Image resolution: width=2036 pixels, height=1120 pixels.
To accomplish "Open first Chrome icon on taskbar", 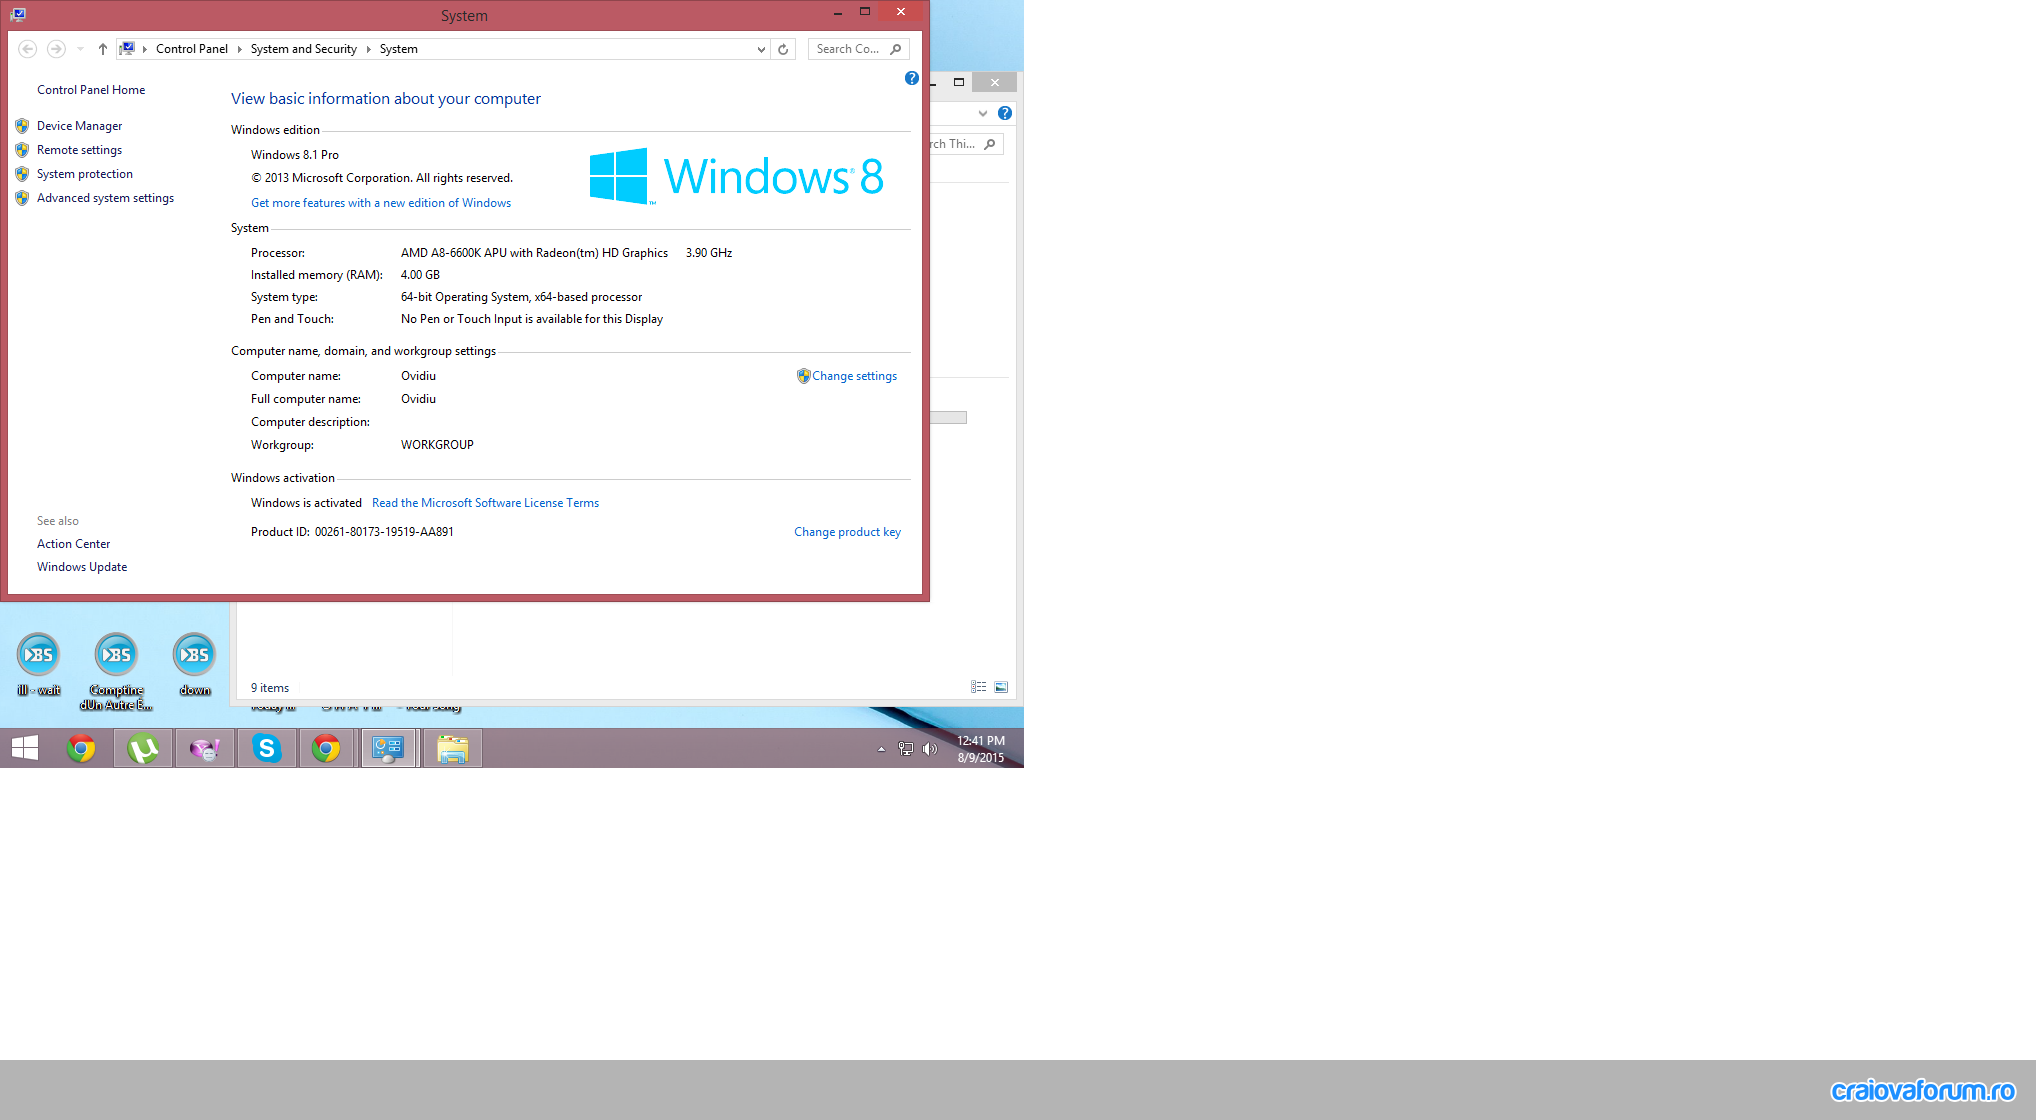I will (x=81, y=748).
